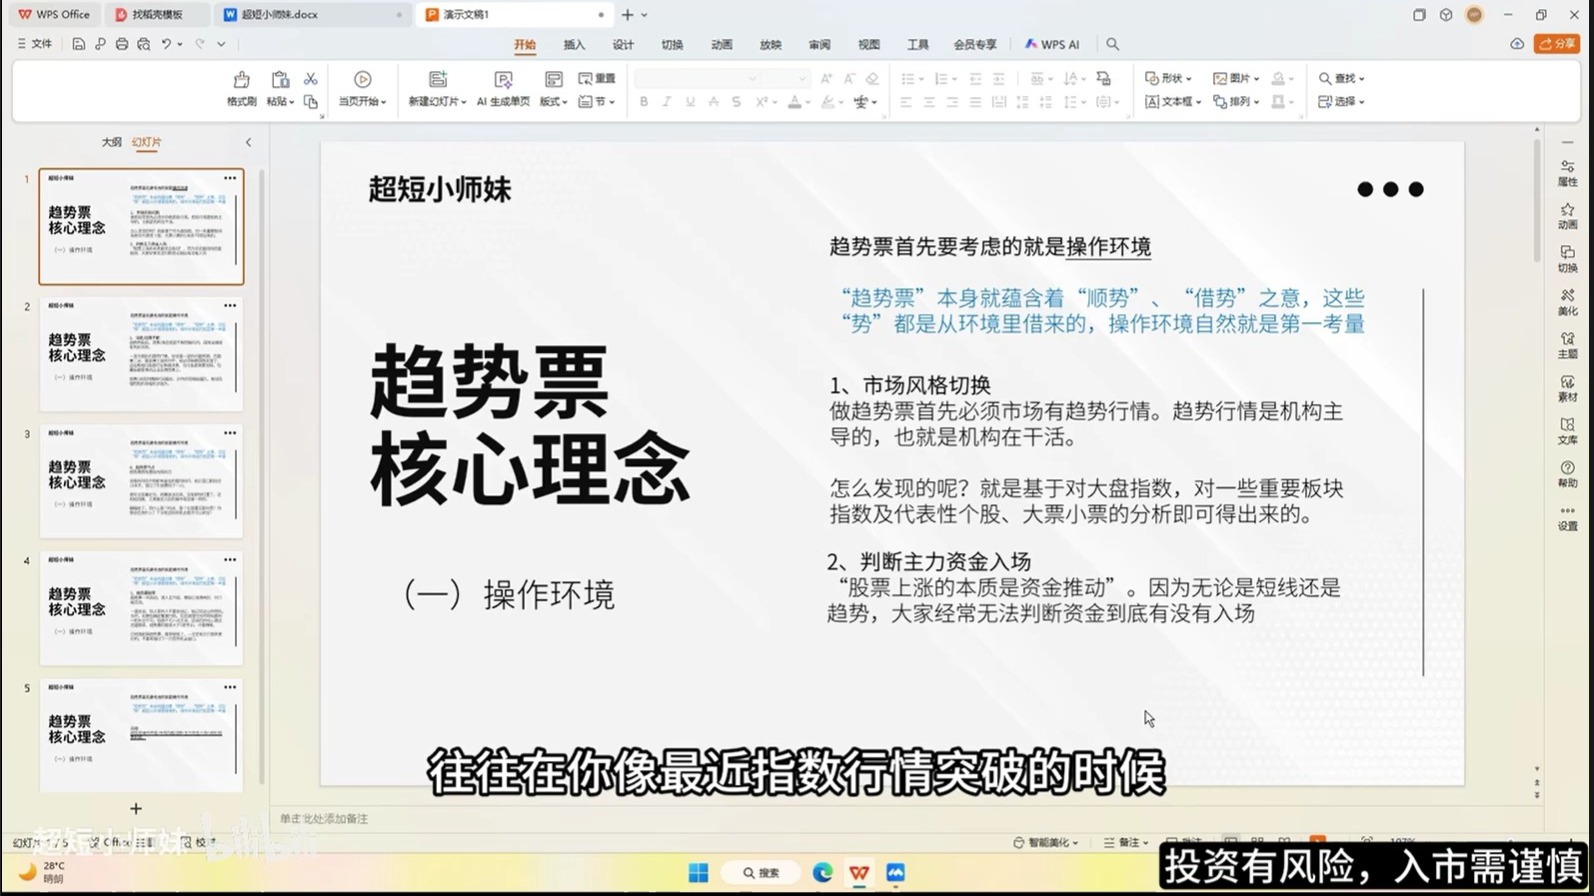Image resolution: width=1594 pixels, height=896 pixels.
Task: Switch to the 动画 (Animation) ribbon tab
Action: coord(721,45)
